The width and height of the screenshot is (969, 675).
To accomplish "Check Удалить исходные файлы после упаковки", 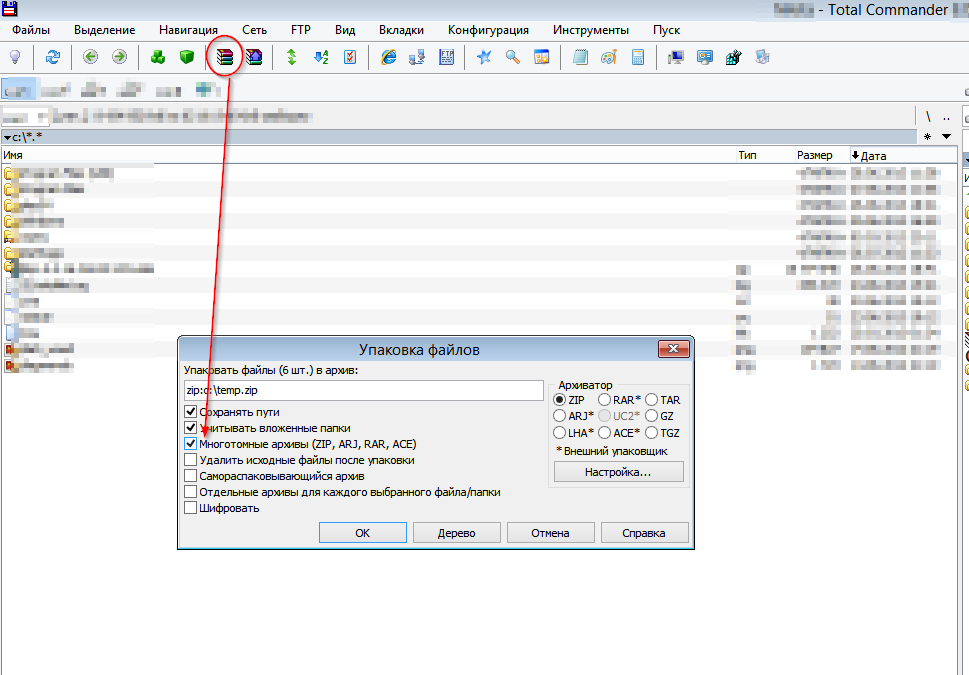I will click(191, 460).
